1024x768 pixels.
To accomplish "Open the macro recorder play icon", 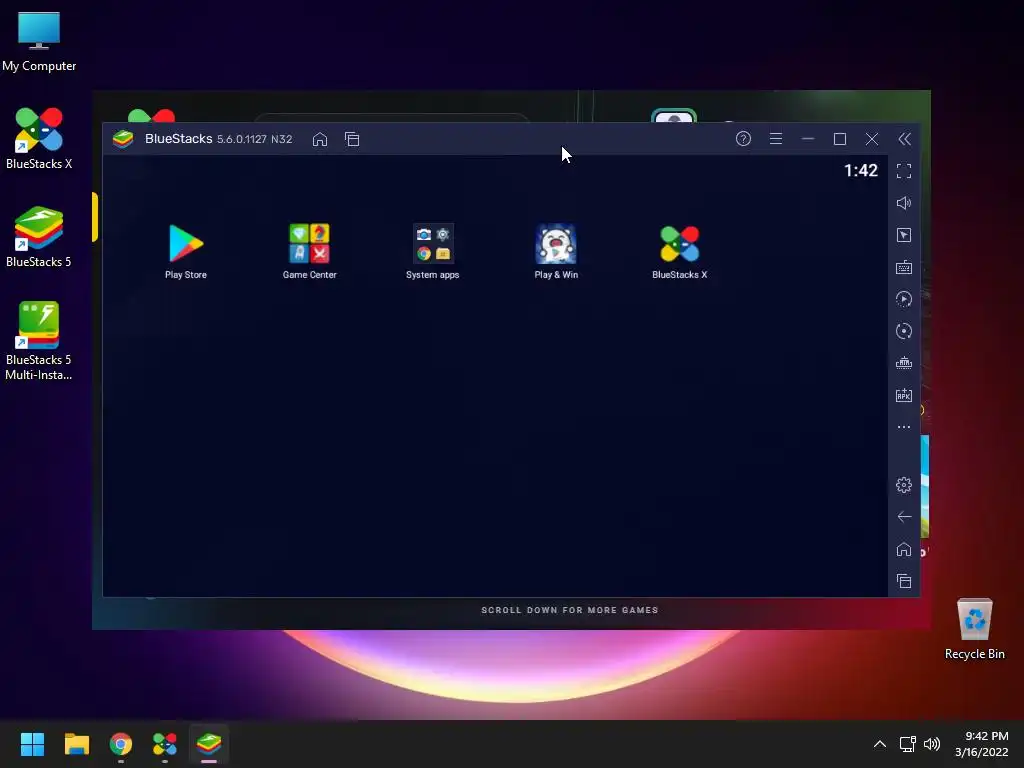I will tap(904, 299).
